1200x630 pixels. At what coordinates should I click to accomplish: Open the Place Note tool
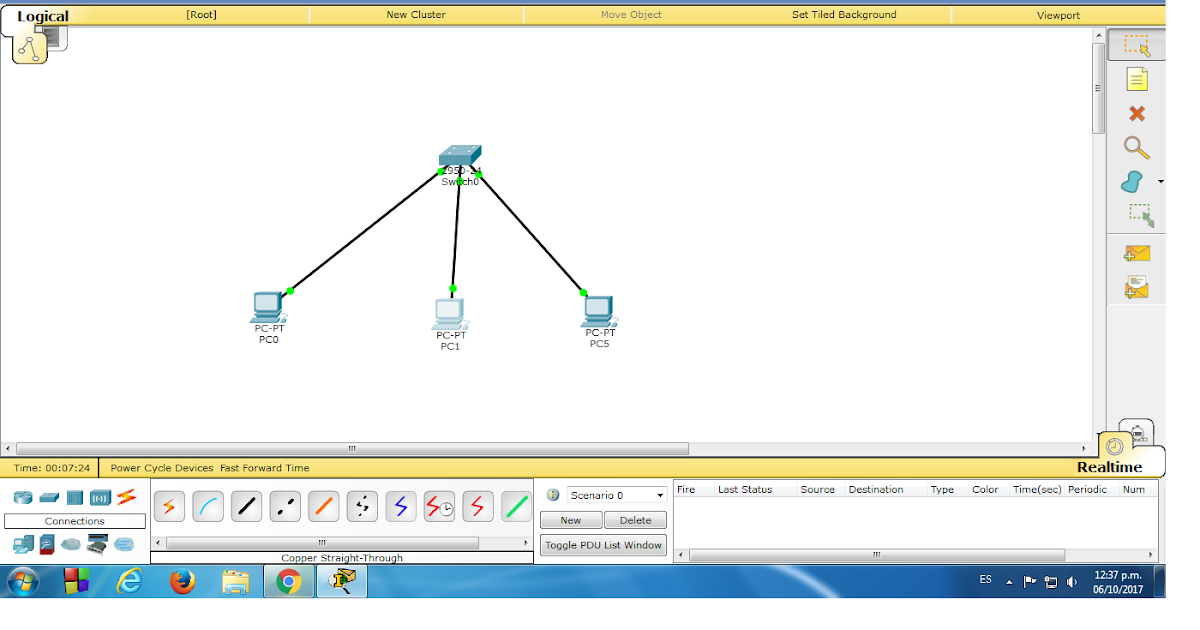coord(1138,79)
